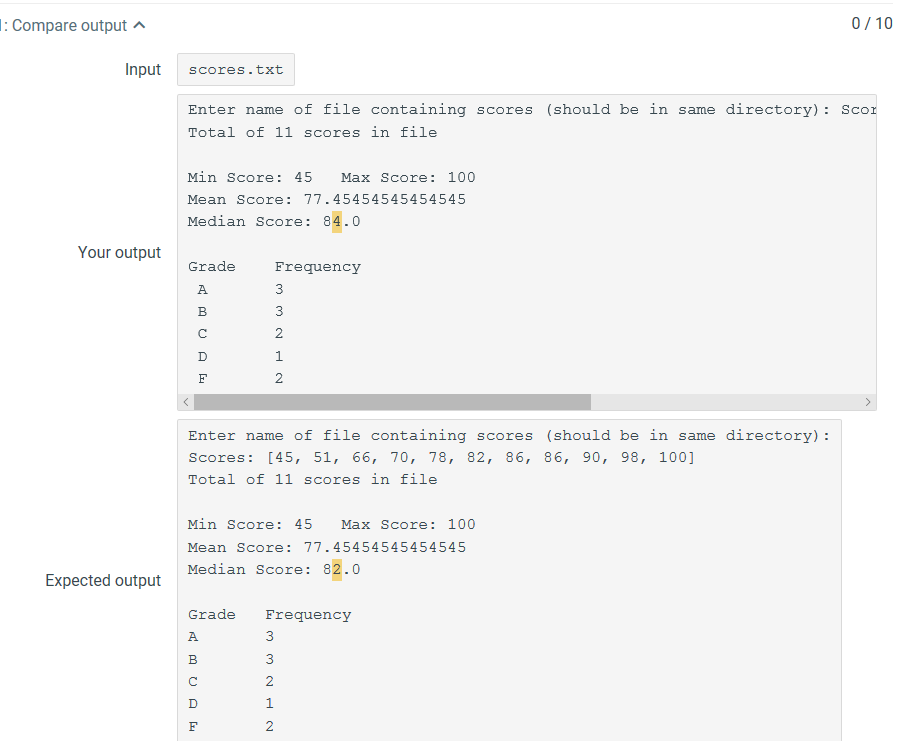This screenshot has height=741, width=900.
Task: Click the 0 / 10 score indicator
Action: (872, 24)
